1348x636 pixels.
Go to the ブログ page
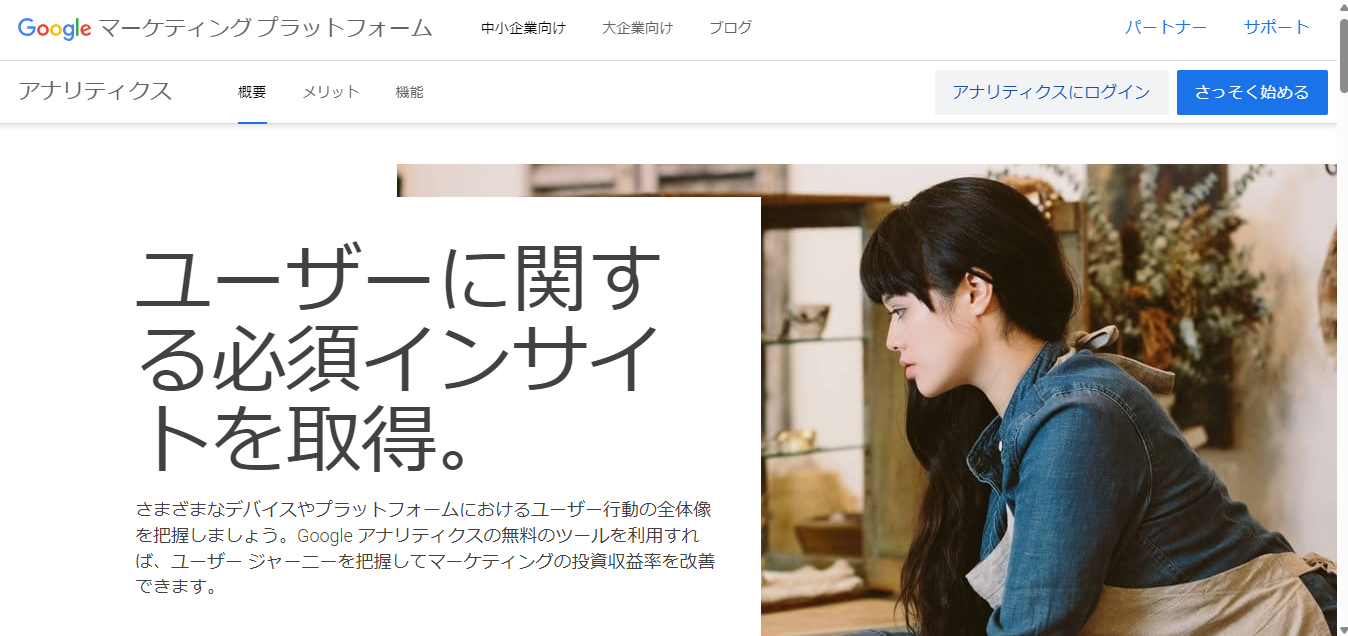730,28
